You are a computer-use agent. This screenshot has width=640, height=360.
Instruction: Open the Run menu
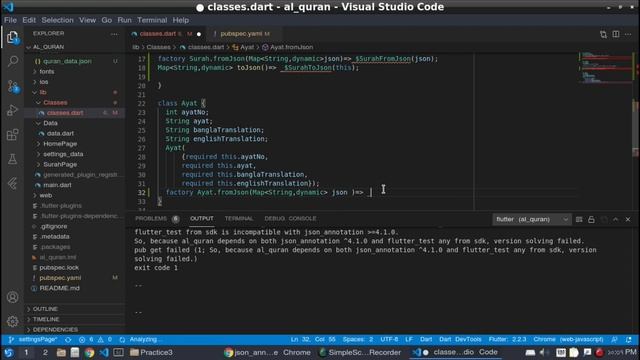click(x=124, y=20)
